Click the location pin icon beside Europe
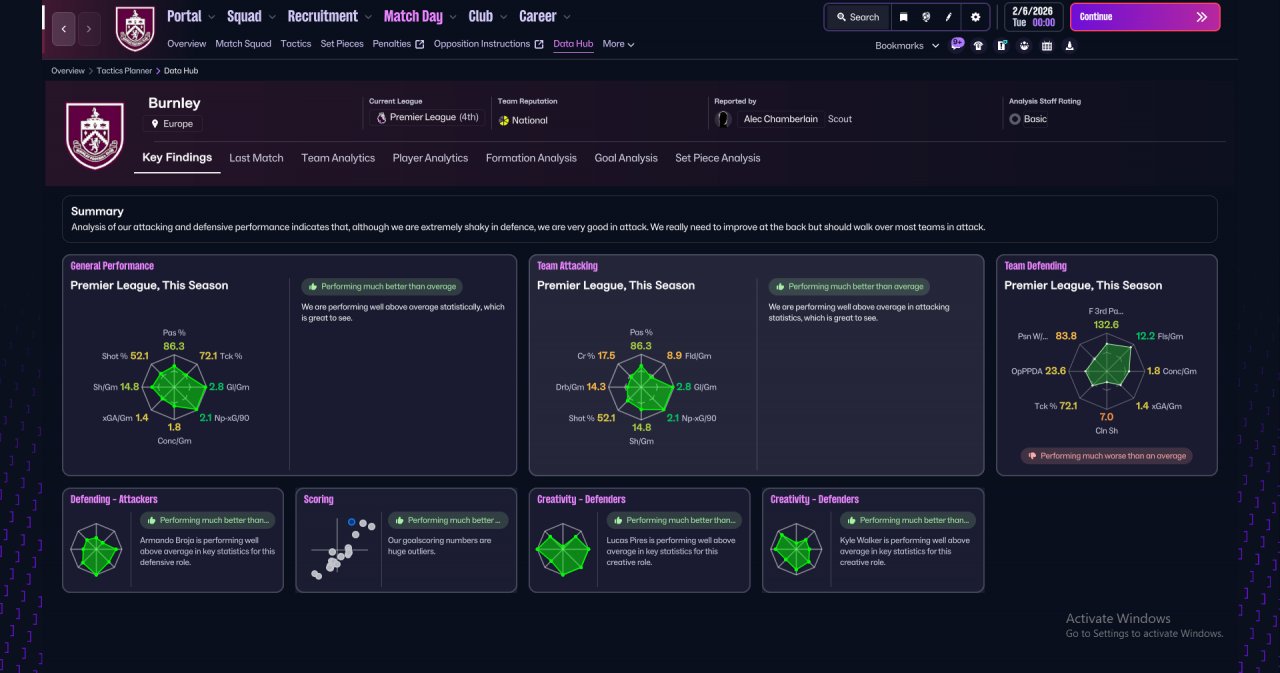 point(155,124)
